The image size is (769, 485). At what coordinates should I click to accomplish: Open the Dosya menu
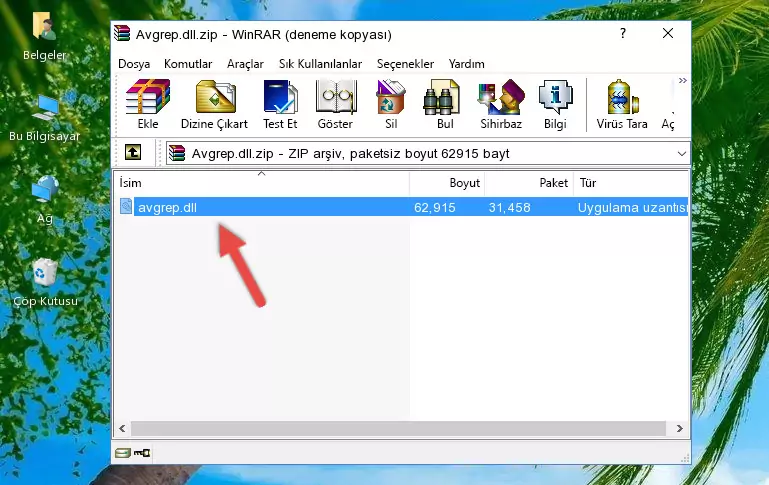click(134, 64)
